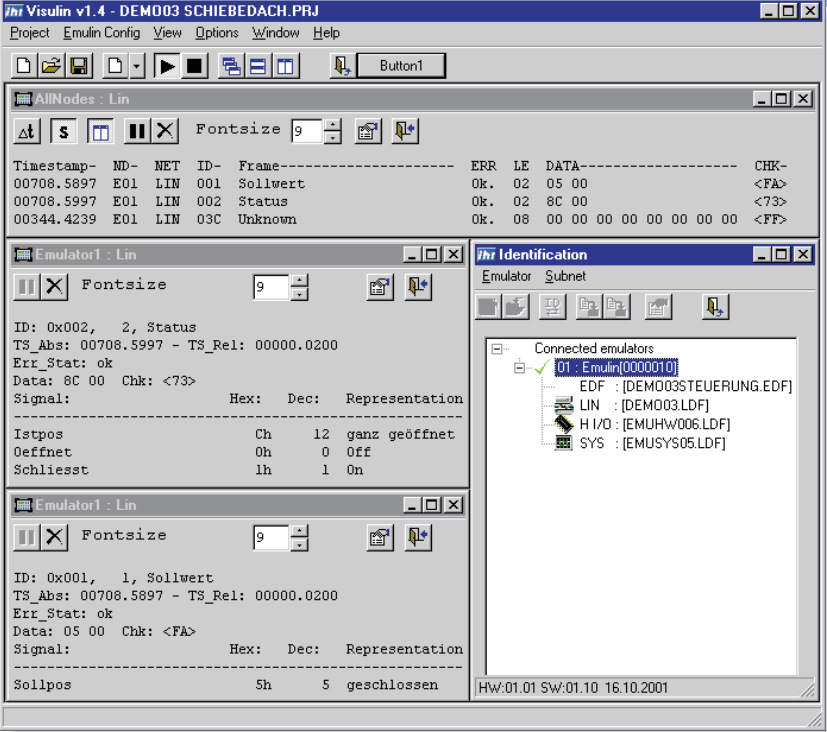Toggle pause in the AllNodes window

coord(138,131)
